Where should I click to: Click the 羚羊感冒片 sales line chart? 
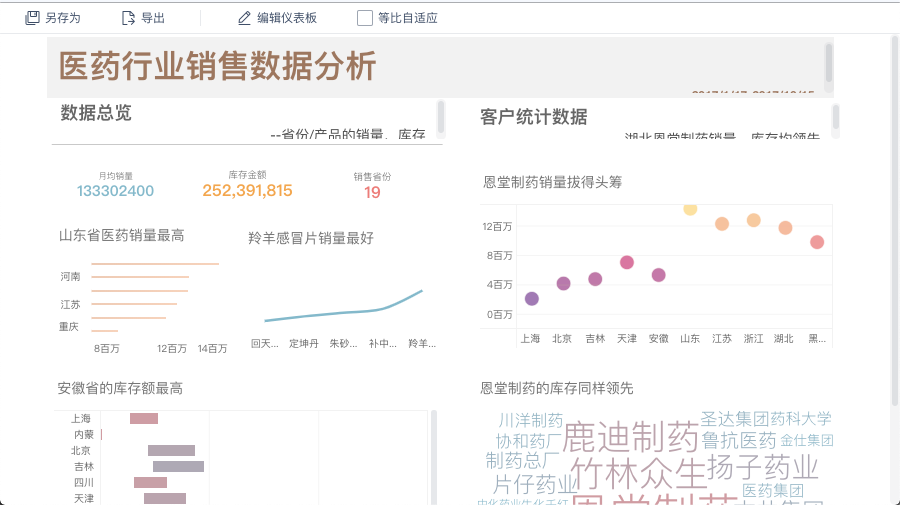344,308
